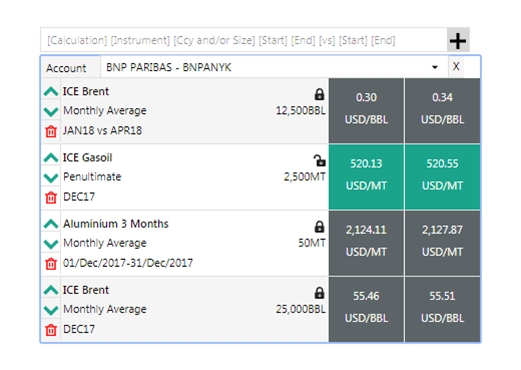This screenshot has width=521, height=370.
Task: Focus the calculation instrument entry field
Action: [244, 40]
